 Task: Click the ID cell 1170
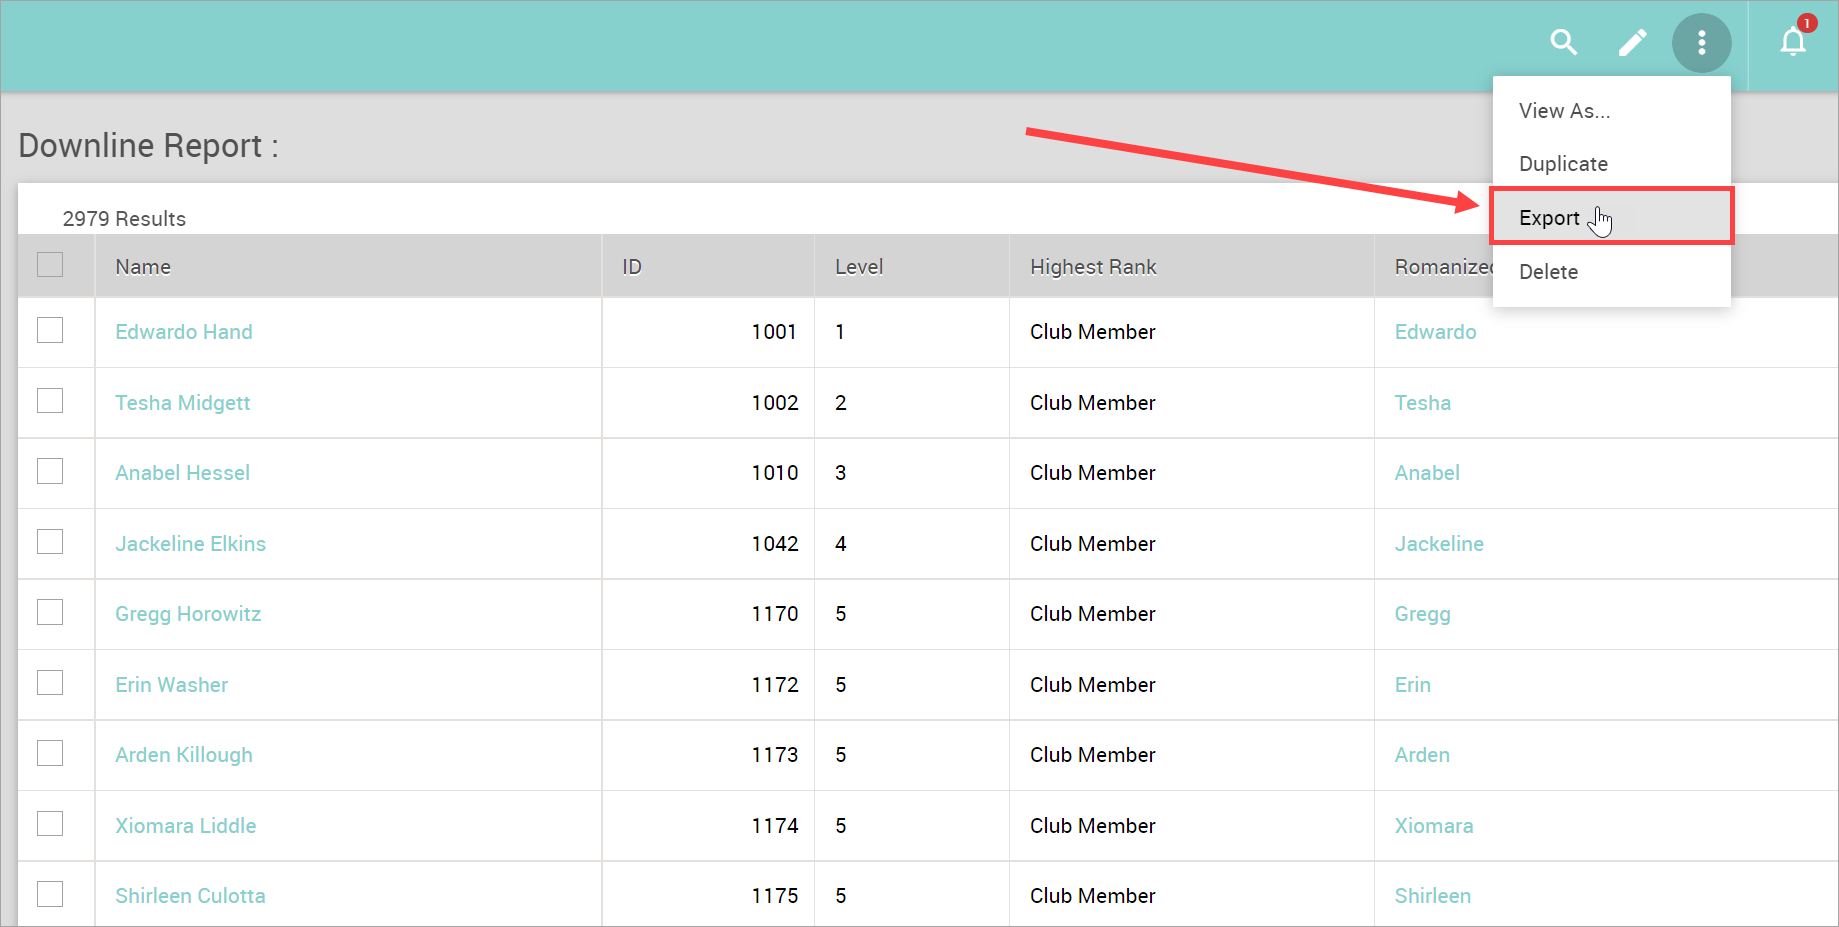775,614
